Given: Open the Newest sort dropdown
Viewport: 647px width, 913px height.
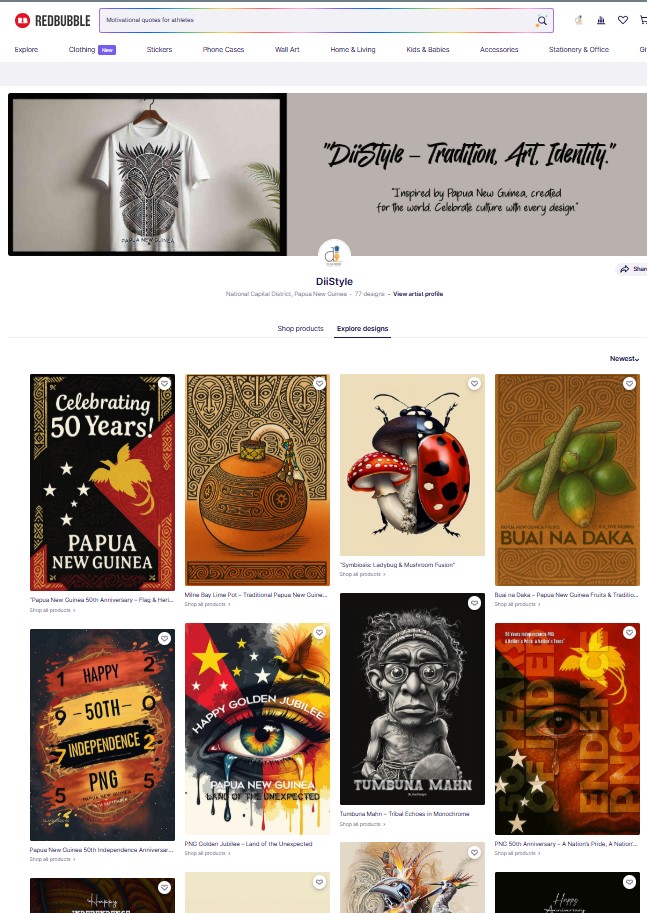Looking at the screenshot, I should [x=624, y=359].
